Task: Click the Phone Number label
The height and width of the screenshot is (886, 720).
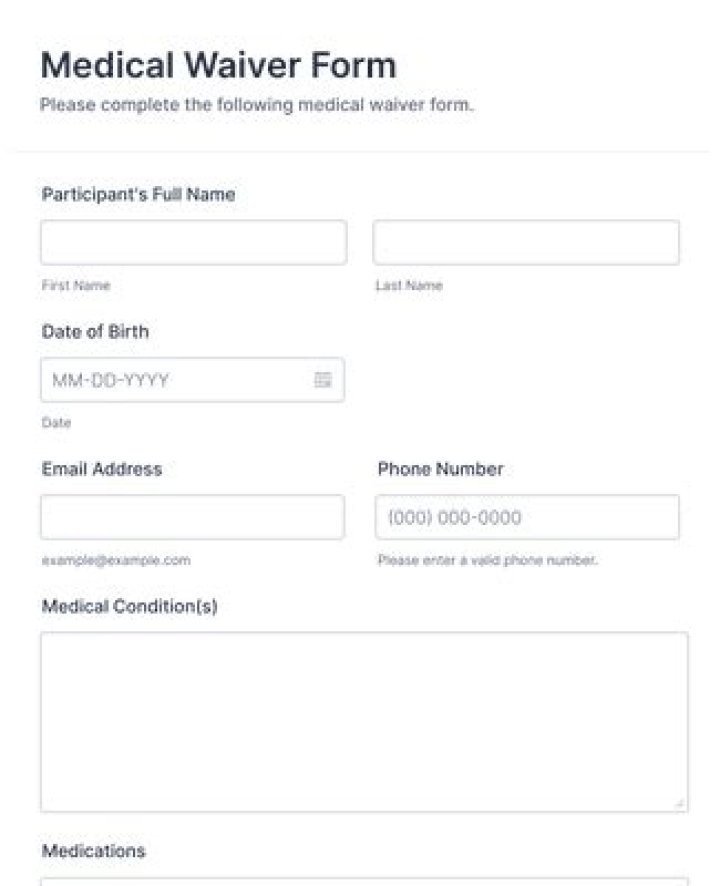Action: click(x=440, y=469)
